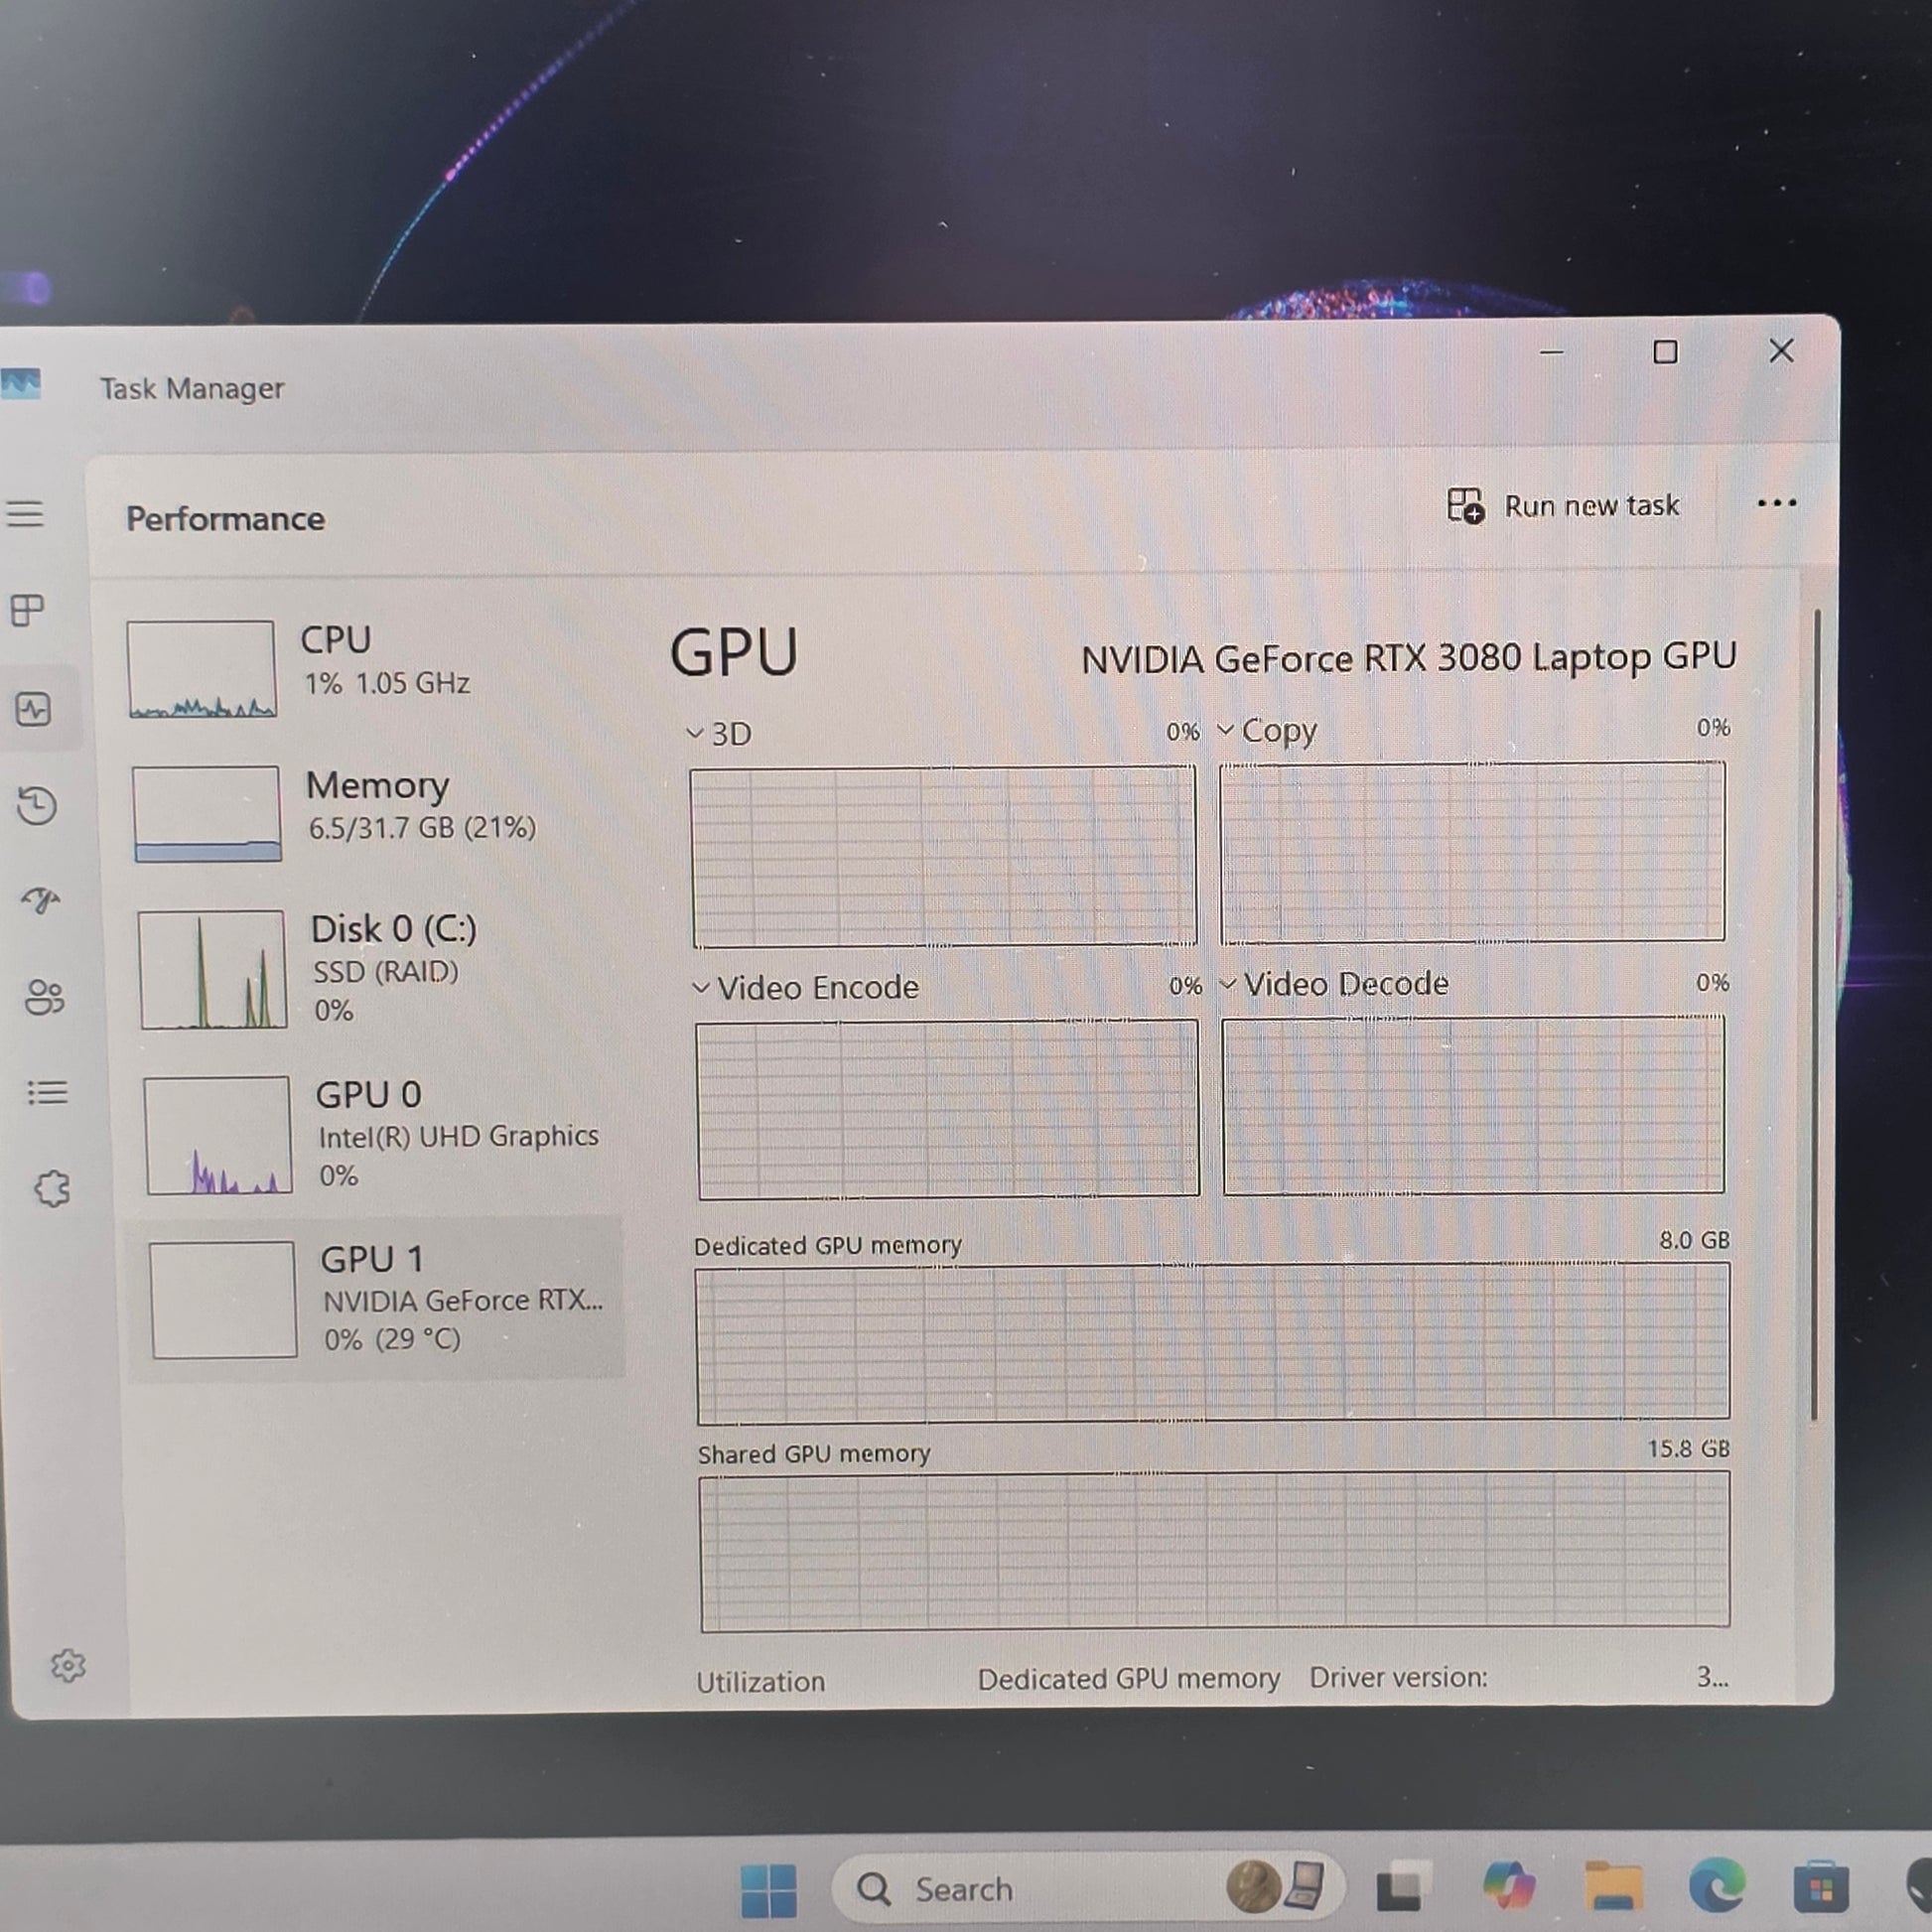The width and height of the screenshot is (1932, 1932).
Task: Open Startup apps sidebar icon
Action: tap(41, 900)
